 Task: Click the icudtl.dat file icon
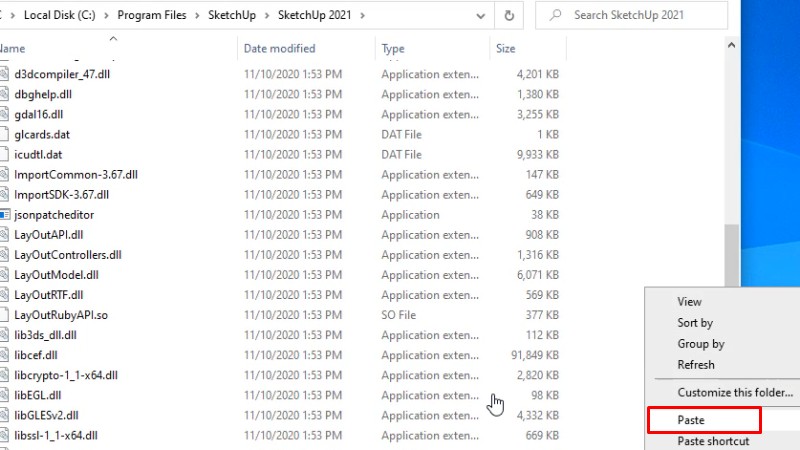click(x=5, y=155)
